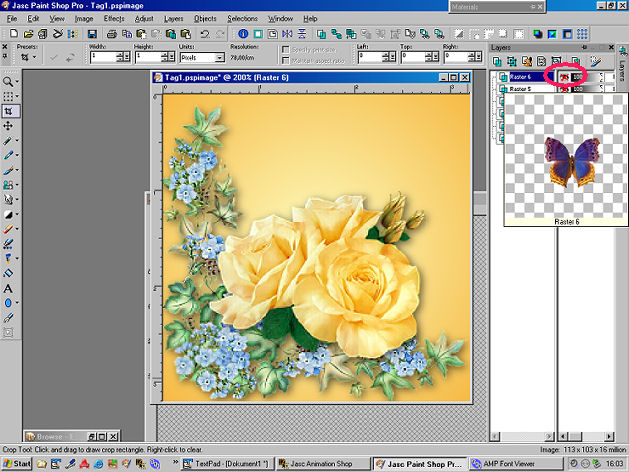
Task: Click the Help menu
Action: 310,18
